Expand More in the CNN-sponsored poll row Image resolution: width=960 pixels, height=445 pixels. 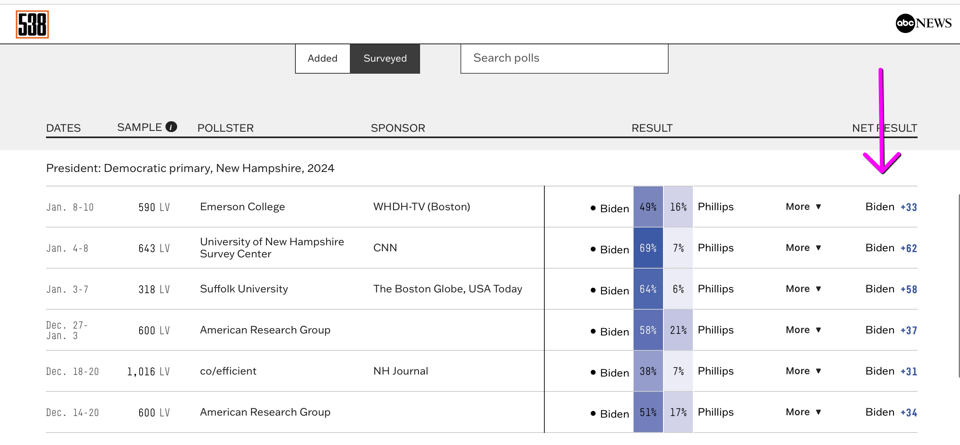[x=803, y=248]
